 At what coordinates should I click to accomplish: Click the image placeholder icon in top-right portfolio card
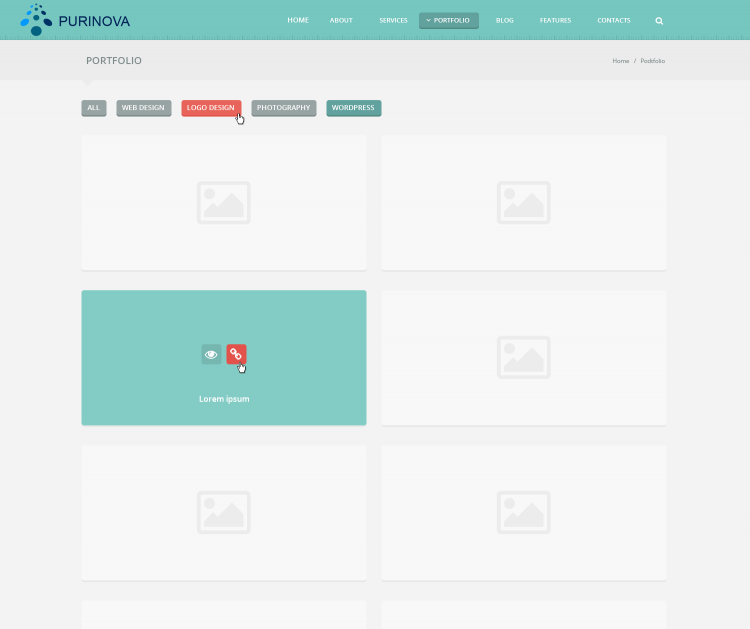(x=523, y=203)
